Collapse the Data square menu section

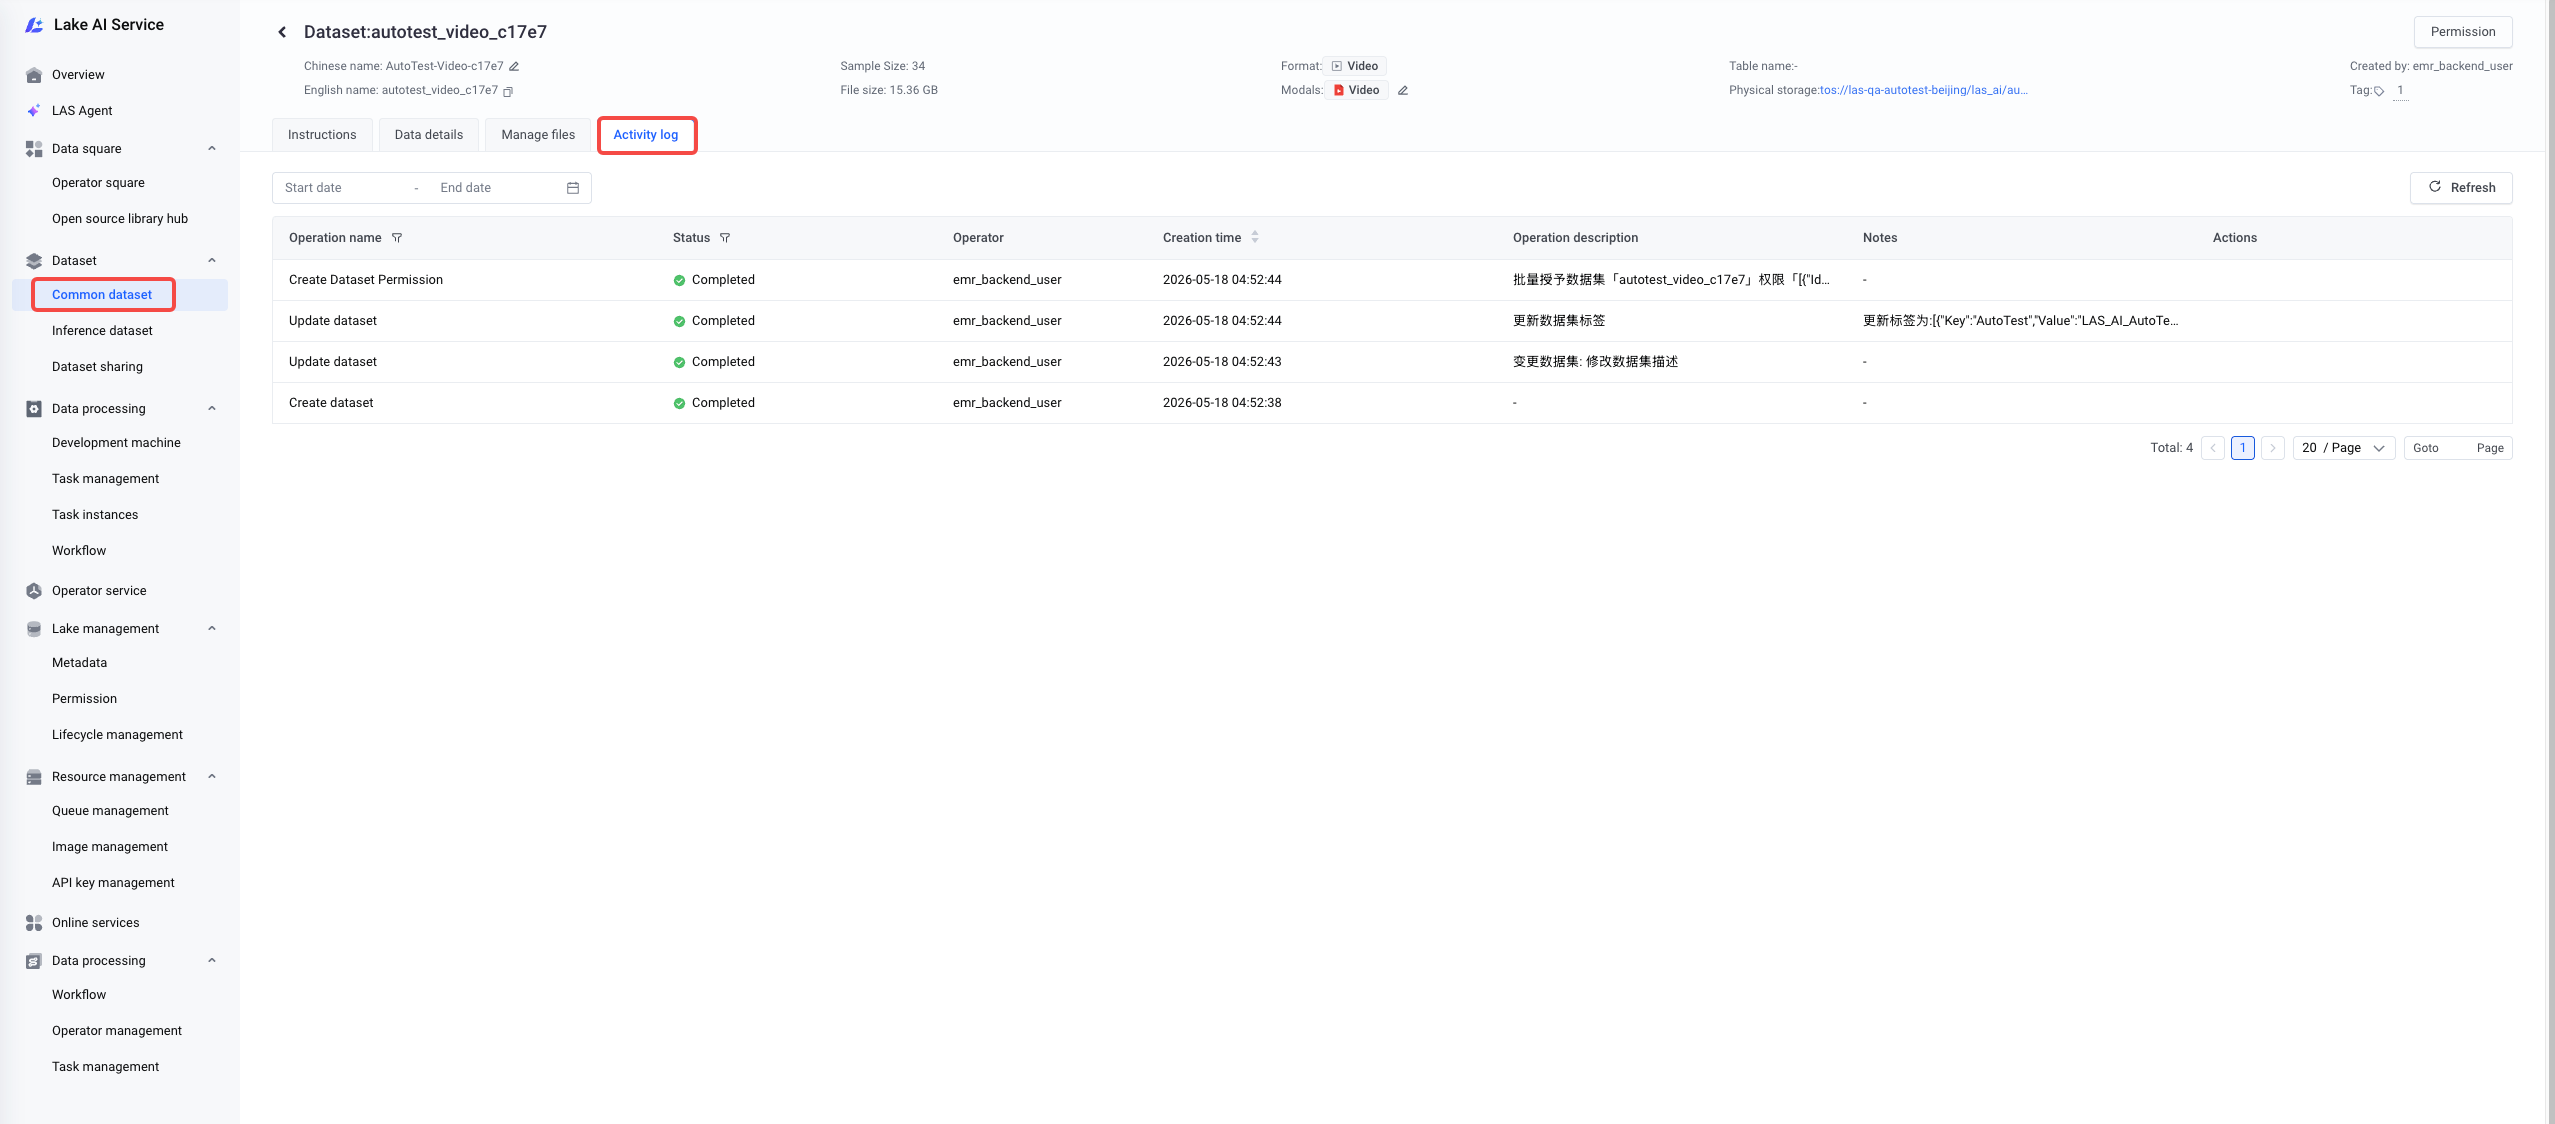tap(212, 149)
